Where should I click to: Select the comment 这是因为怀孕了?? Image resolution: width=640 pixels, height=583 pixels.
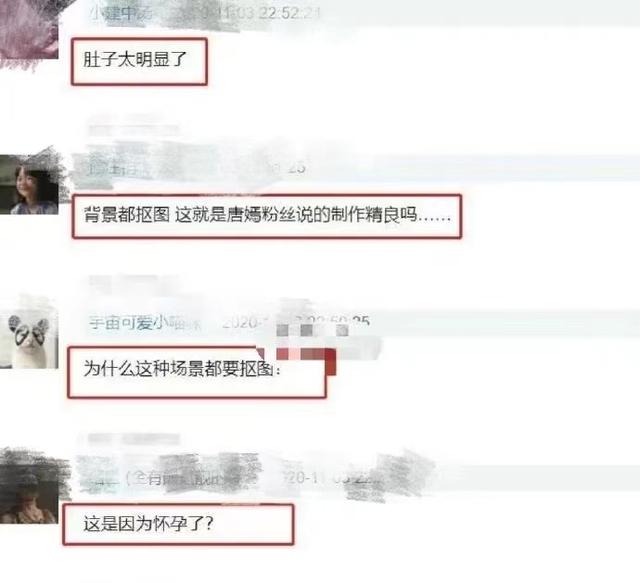tap(178, 525)
